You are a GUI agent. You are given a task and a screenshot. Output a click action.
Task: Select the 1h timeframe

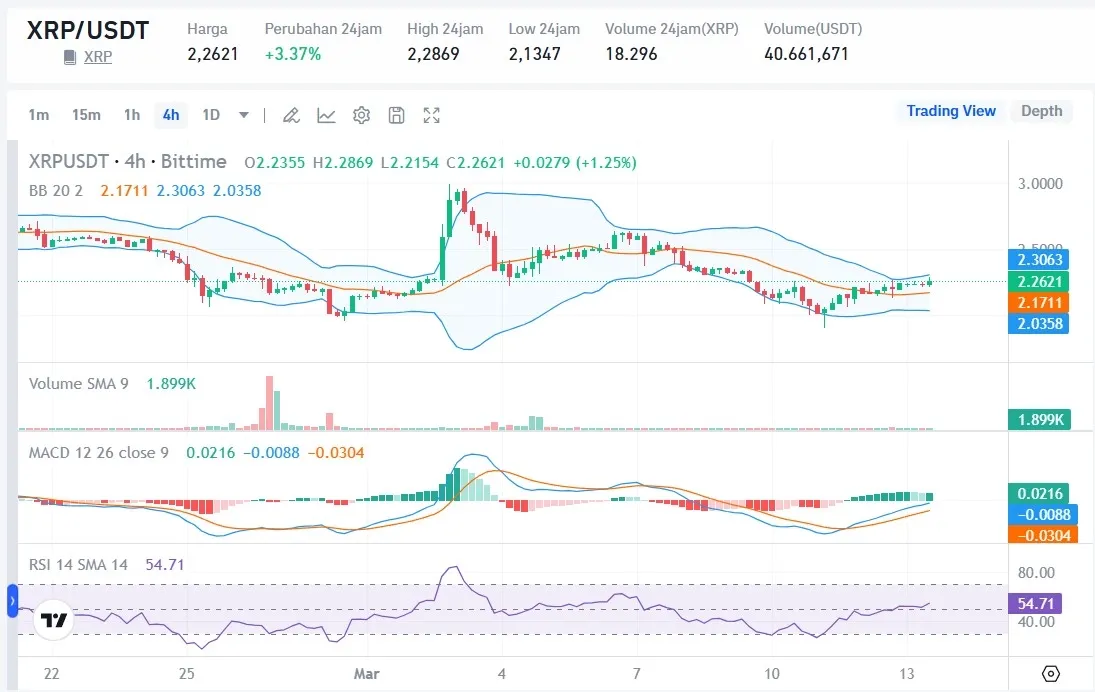click(132, 115)
